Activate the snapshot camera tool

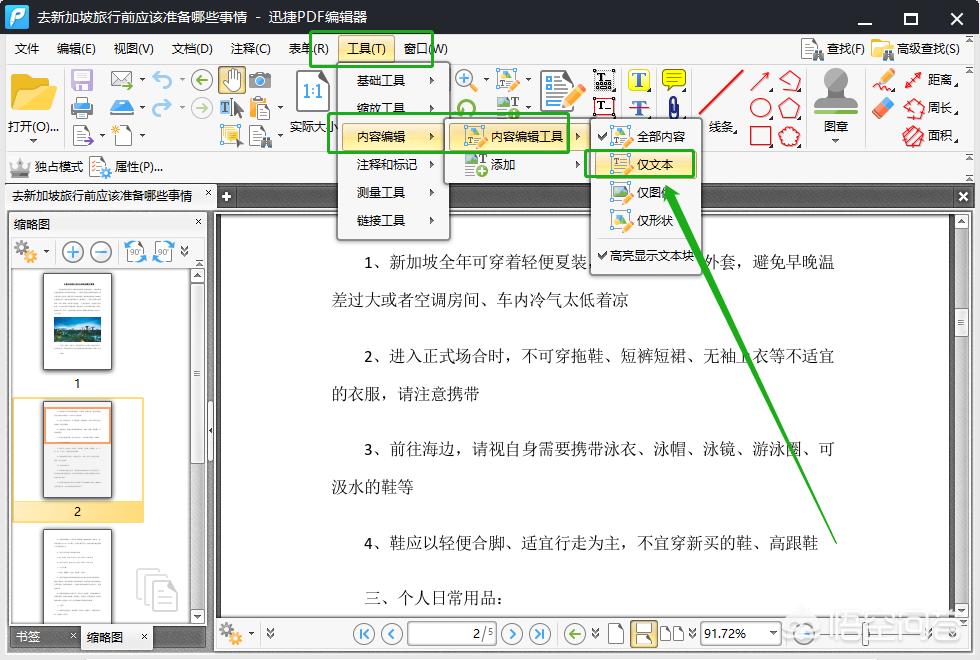[262, 79]
